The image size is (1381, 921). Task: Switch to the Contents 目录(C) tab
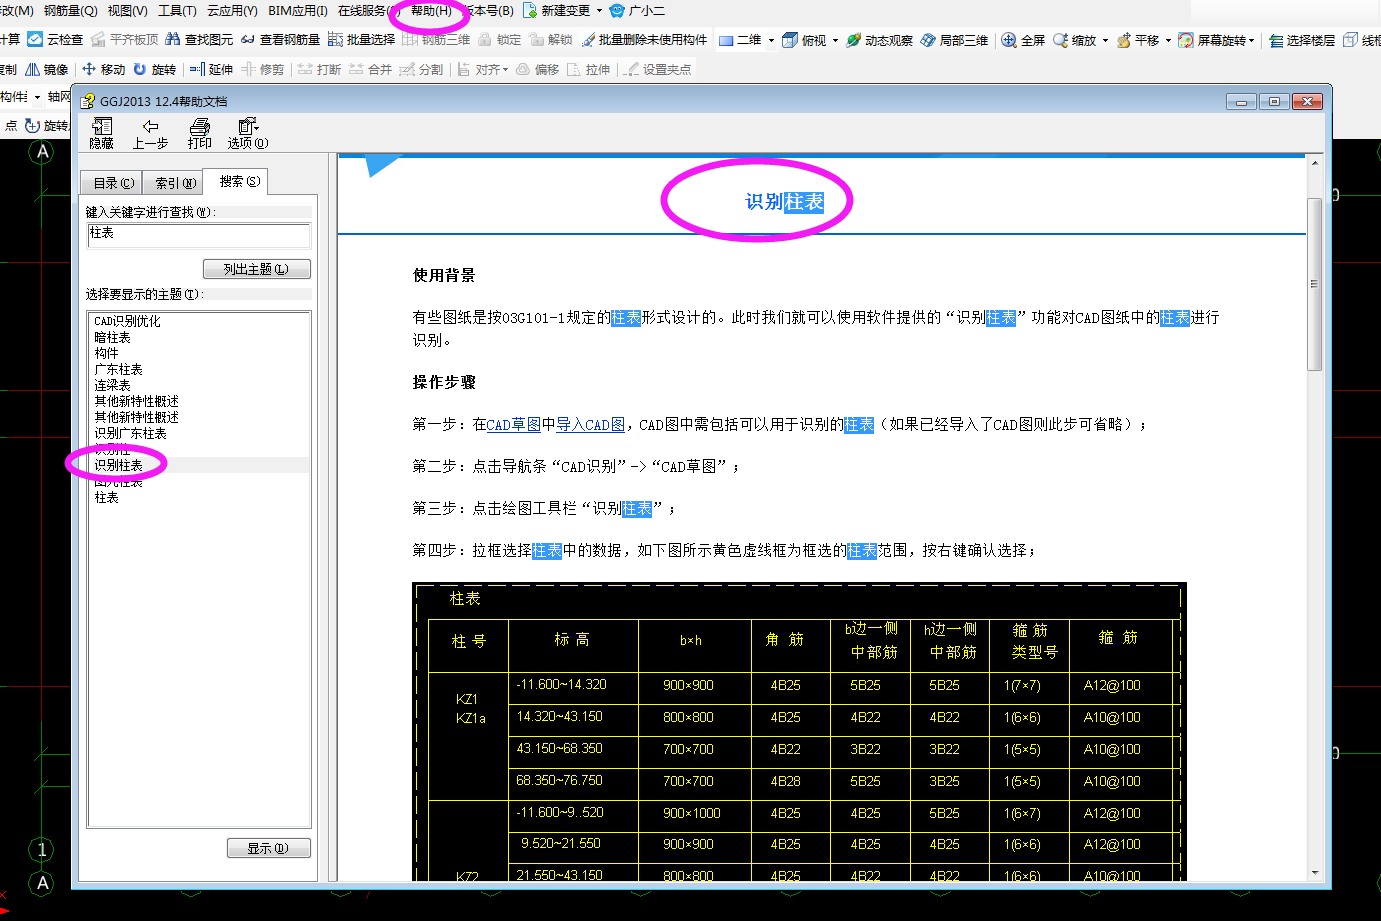(112, 183)
